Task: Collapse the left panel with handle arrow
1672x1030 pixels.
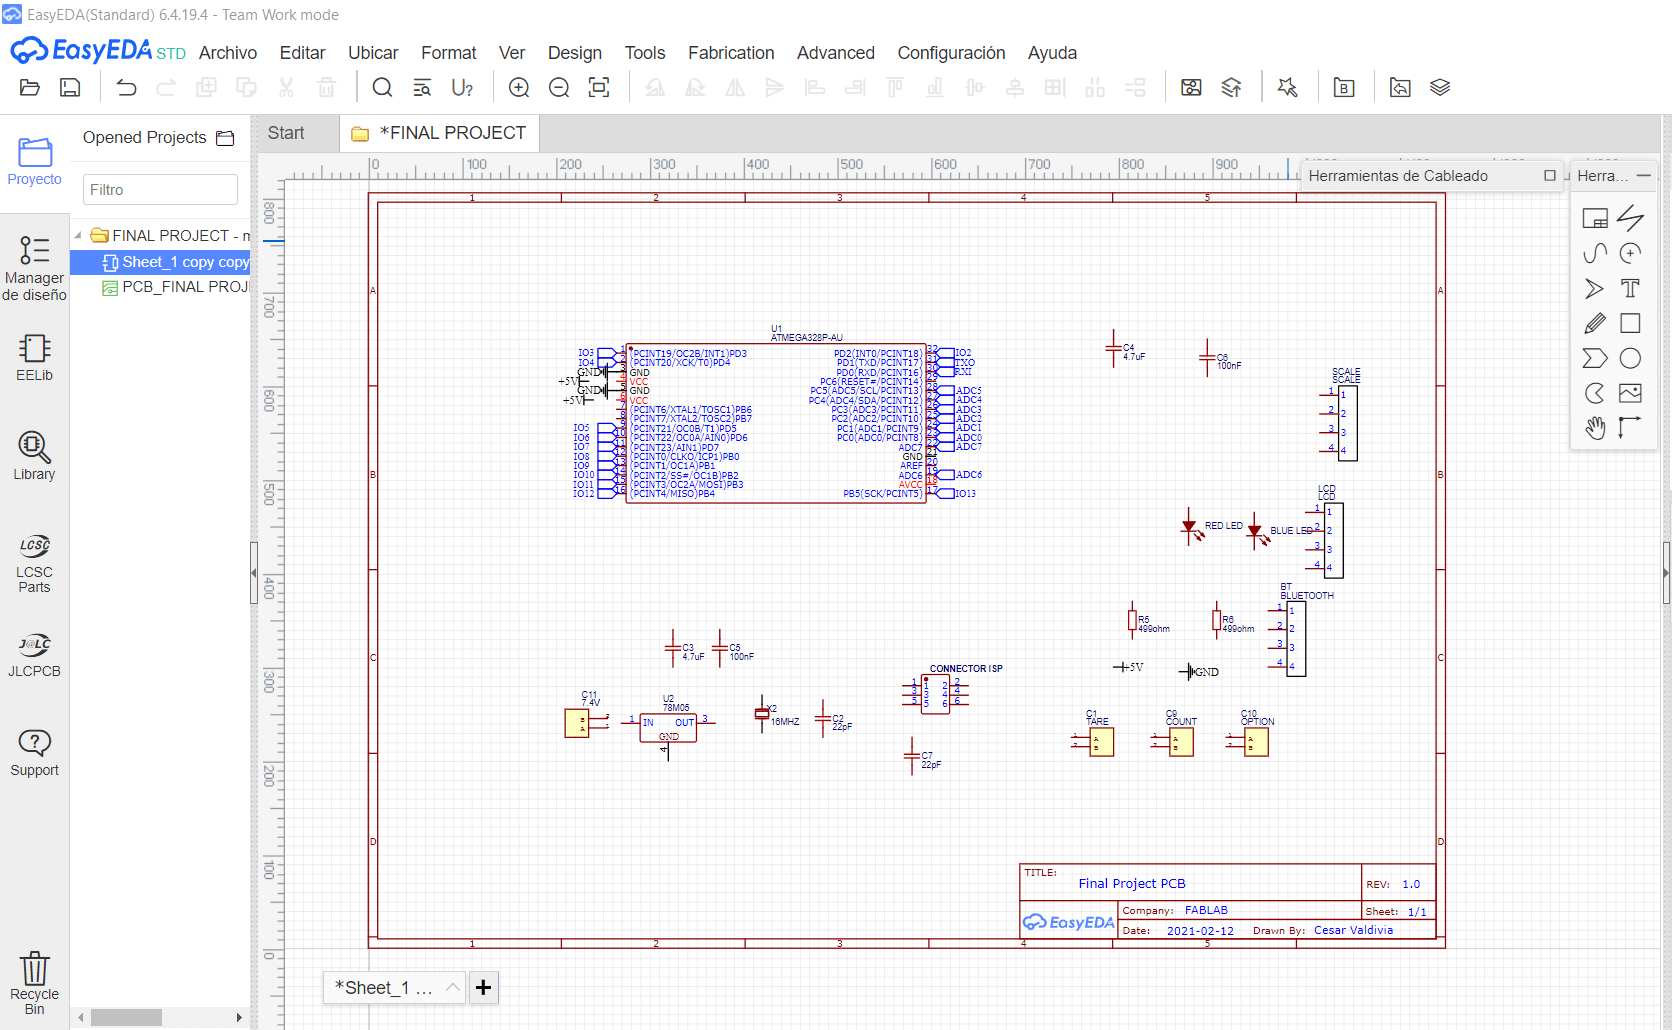Action: pyautogui.click(x=254, y=573)
